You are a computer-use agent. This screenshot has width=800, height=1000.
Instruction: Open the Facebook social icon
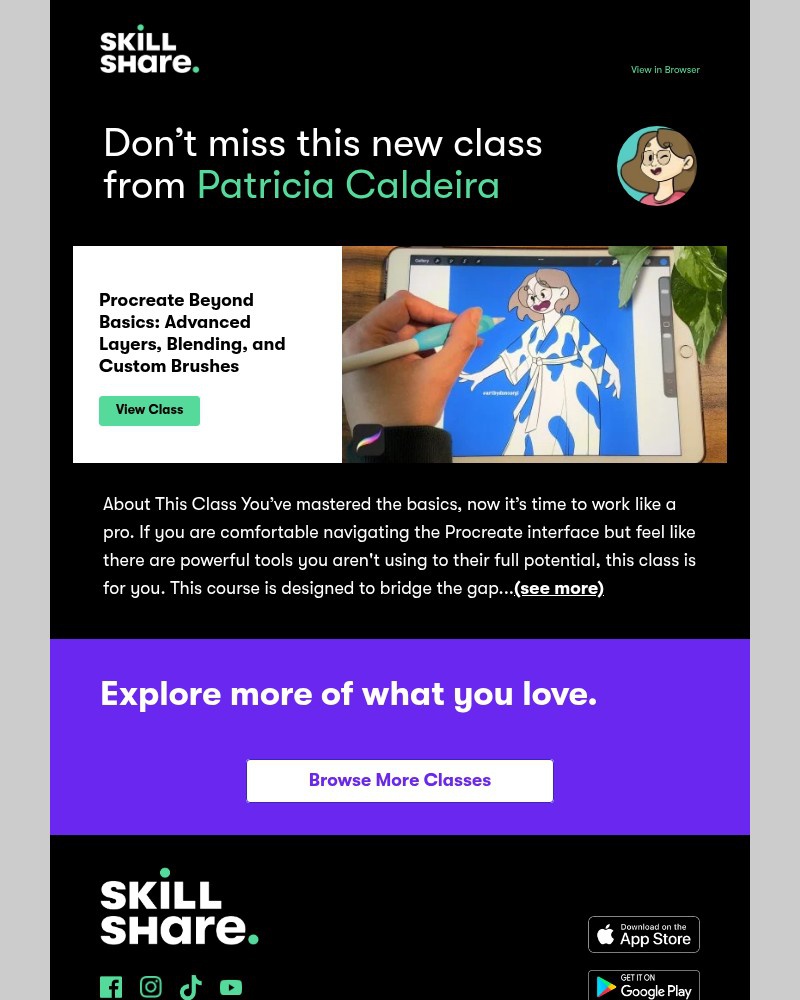coord(111,987)
